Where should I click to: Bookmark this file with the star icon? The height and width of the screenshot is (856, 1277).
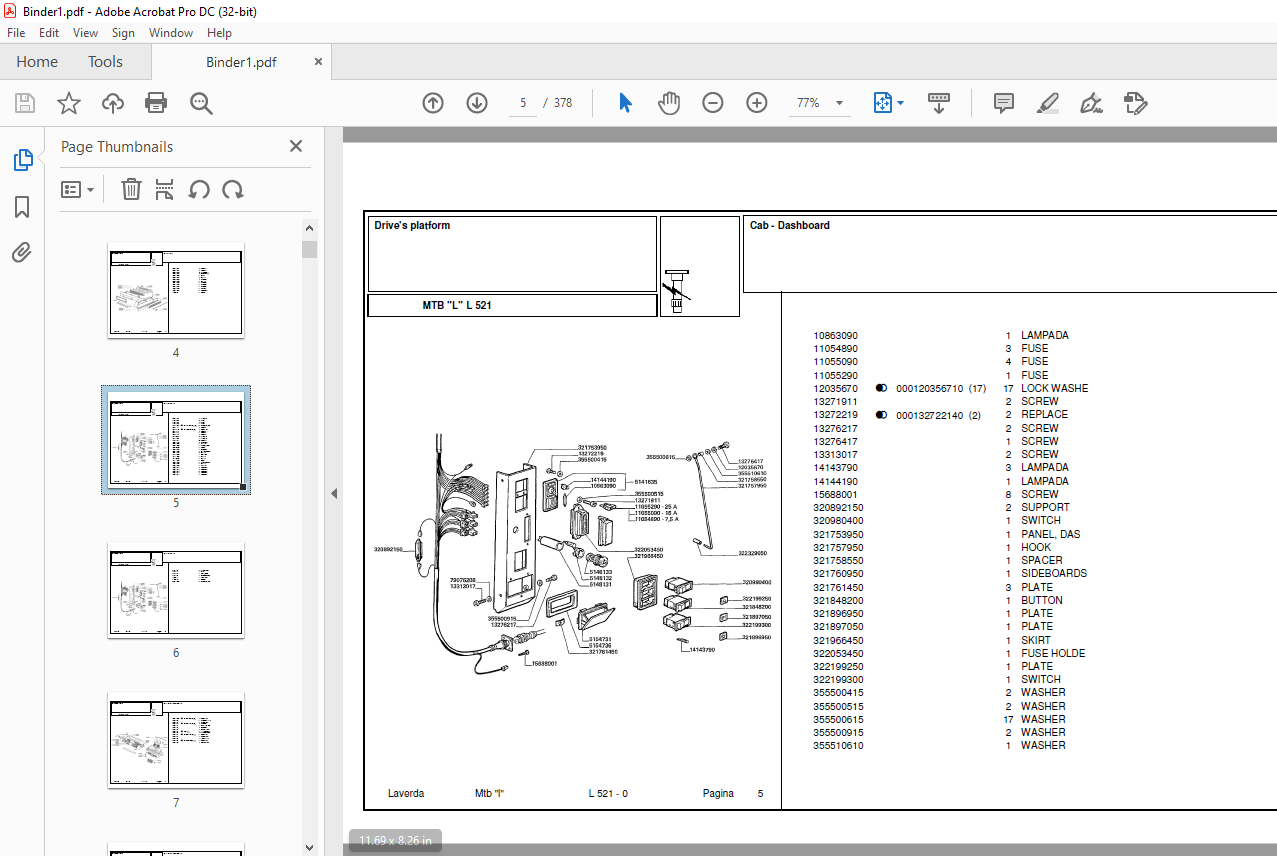click(69, 103)
